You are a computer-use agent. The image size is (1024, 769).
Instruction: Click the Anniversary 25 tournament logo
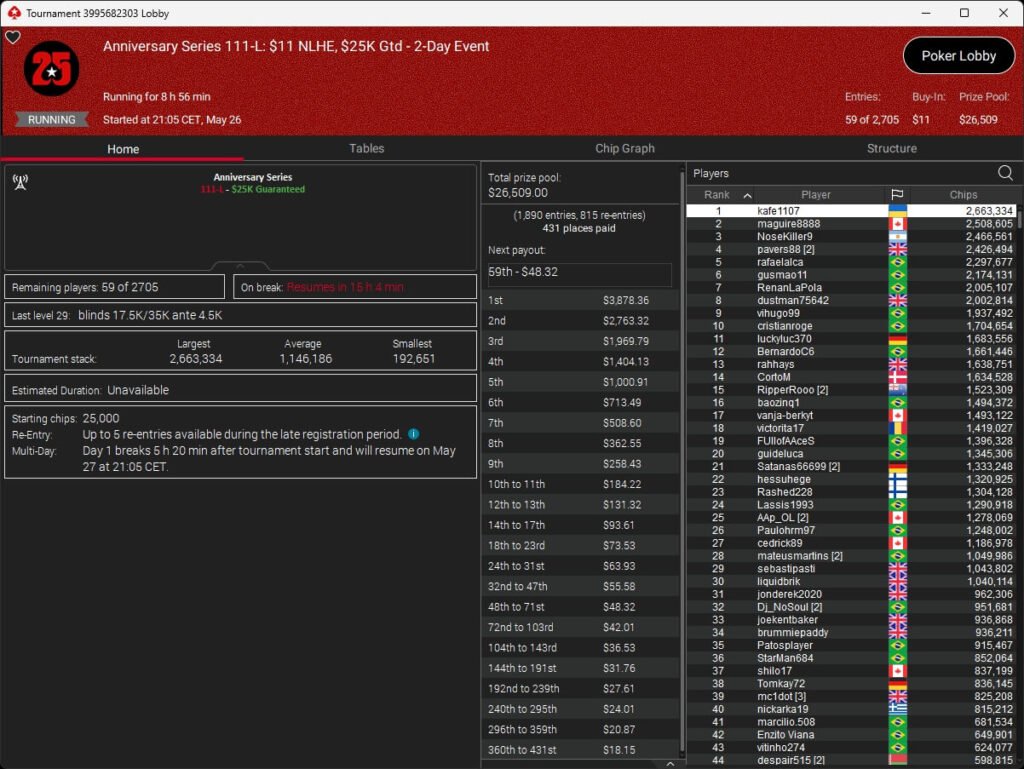click(52, 69)
